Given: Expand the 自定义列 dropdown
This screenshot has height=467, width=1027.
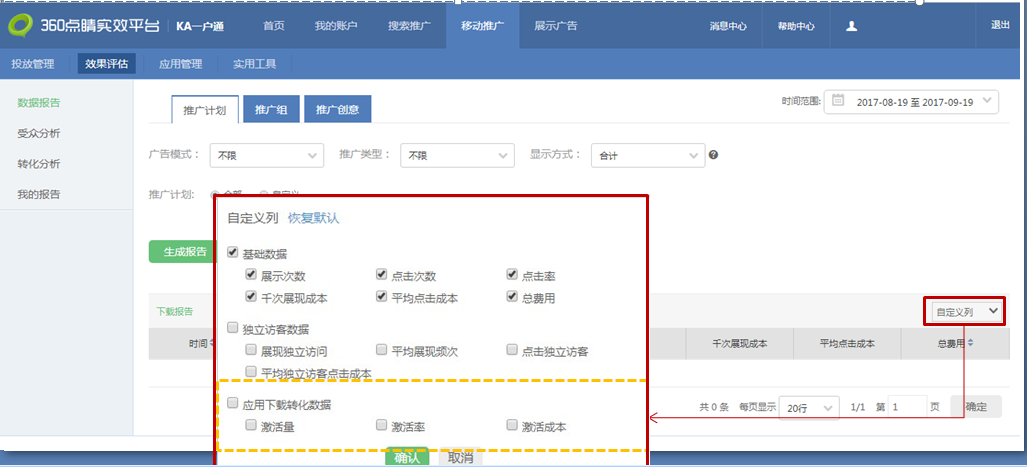Looking at the screenshot, I should pyautogui.click(x=964, y=312).
